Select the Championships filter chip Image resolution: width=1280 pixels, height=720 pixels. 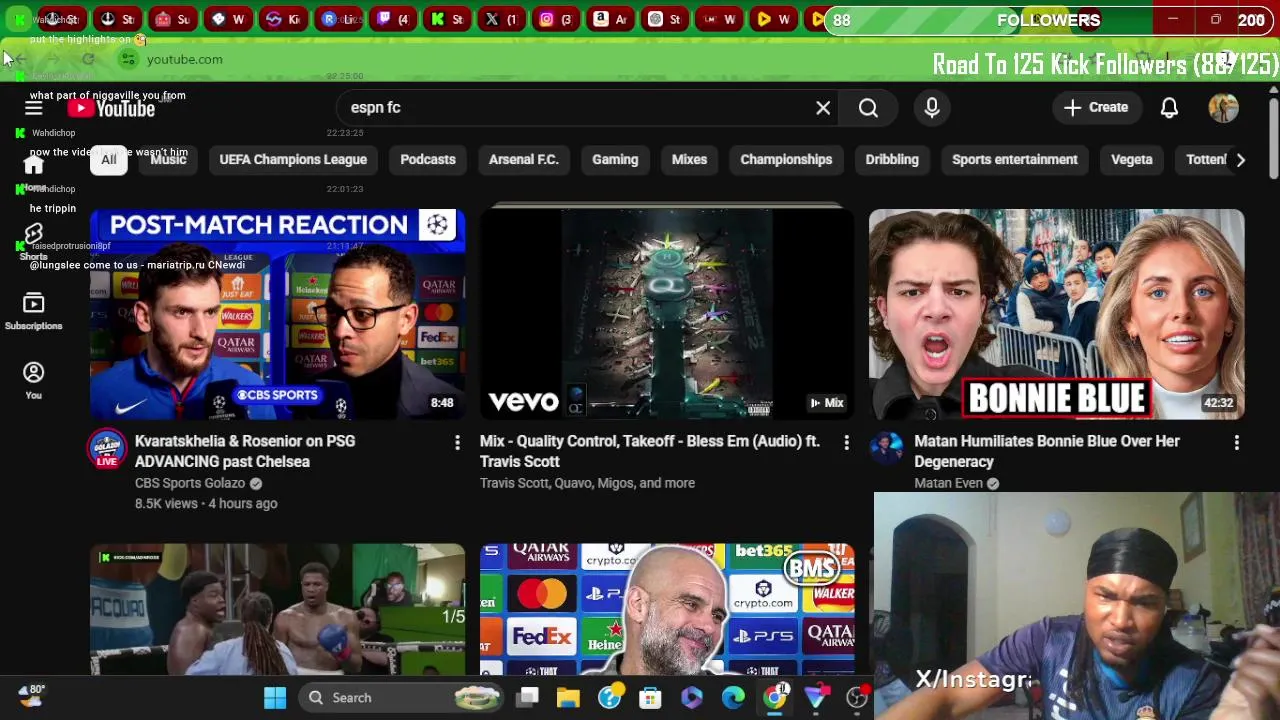coord(786,160)
